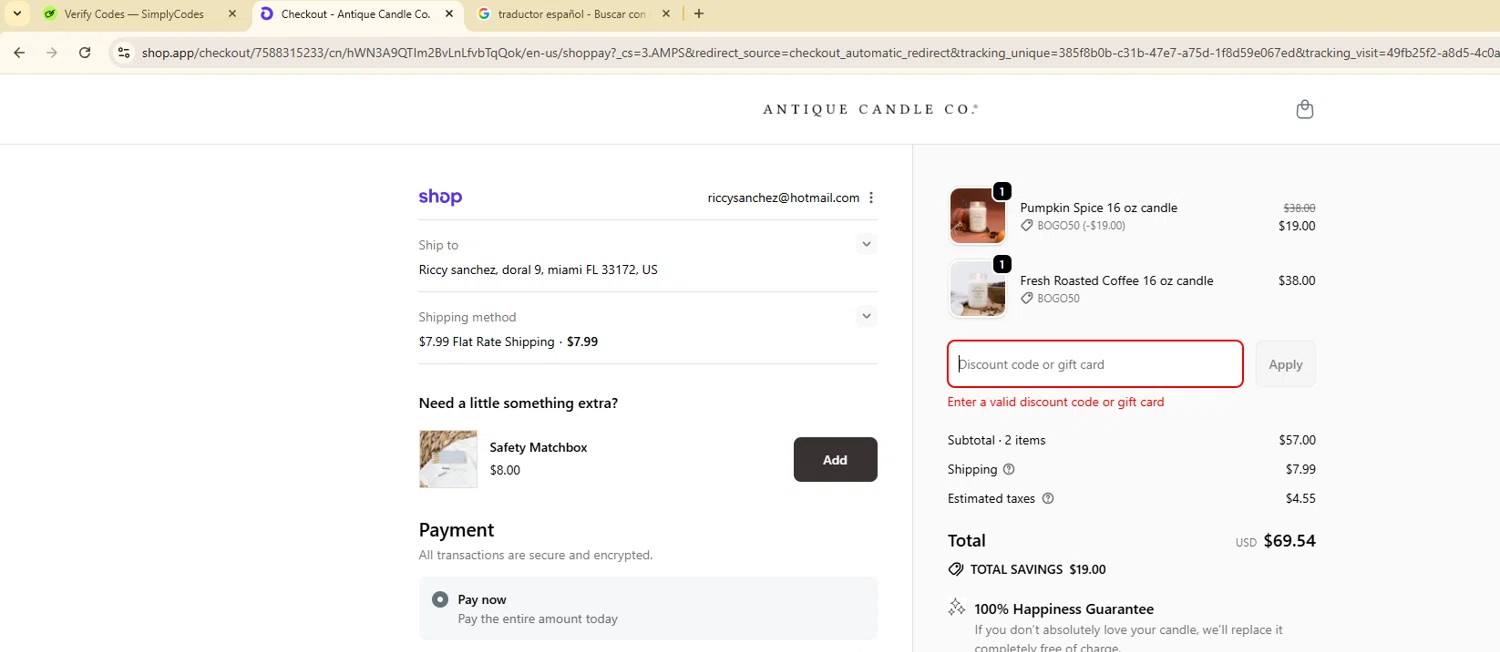Click the struck-through $38.00 original price
The width and height of the screenshot is (1500, 652).
coord(1299,209)
